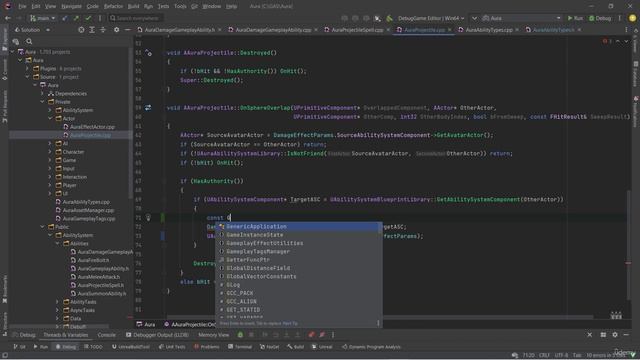Choose GlobalVectorConstants from the completion list
Image resolution: width=640 pixels, height=360 pixels.
point(298,276)
